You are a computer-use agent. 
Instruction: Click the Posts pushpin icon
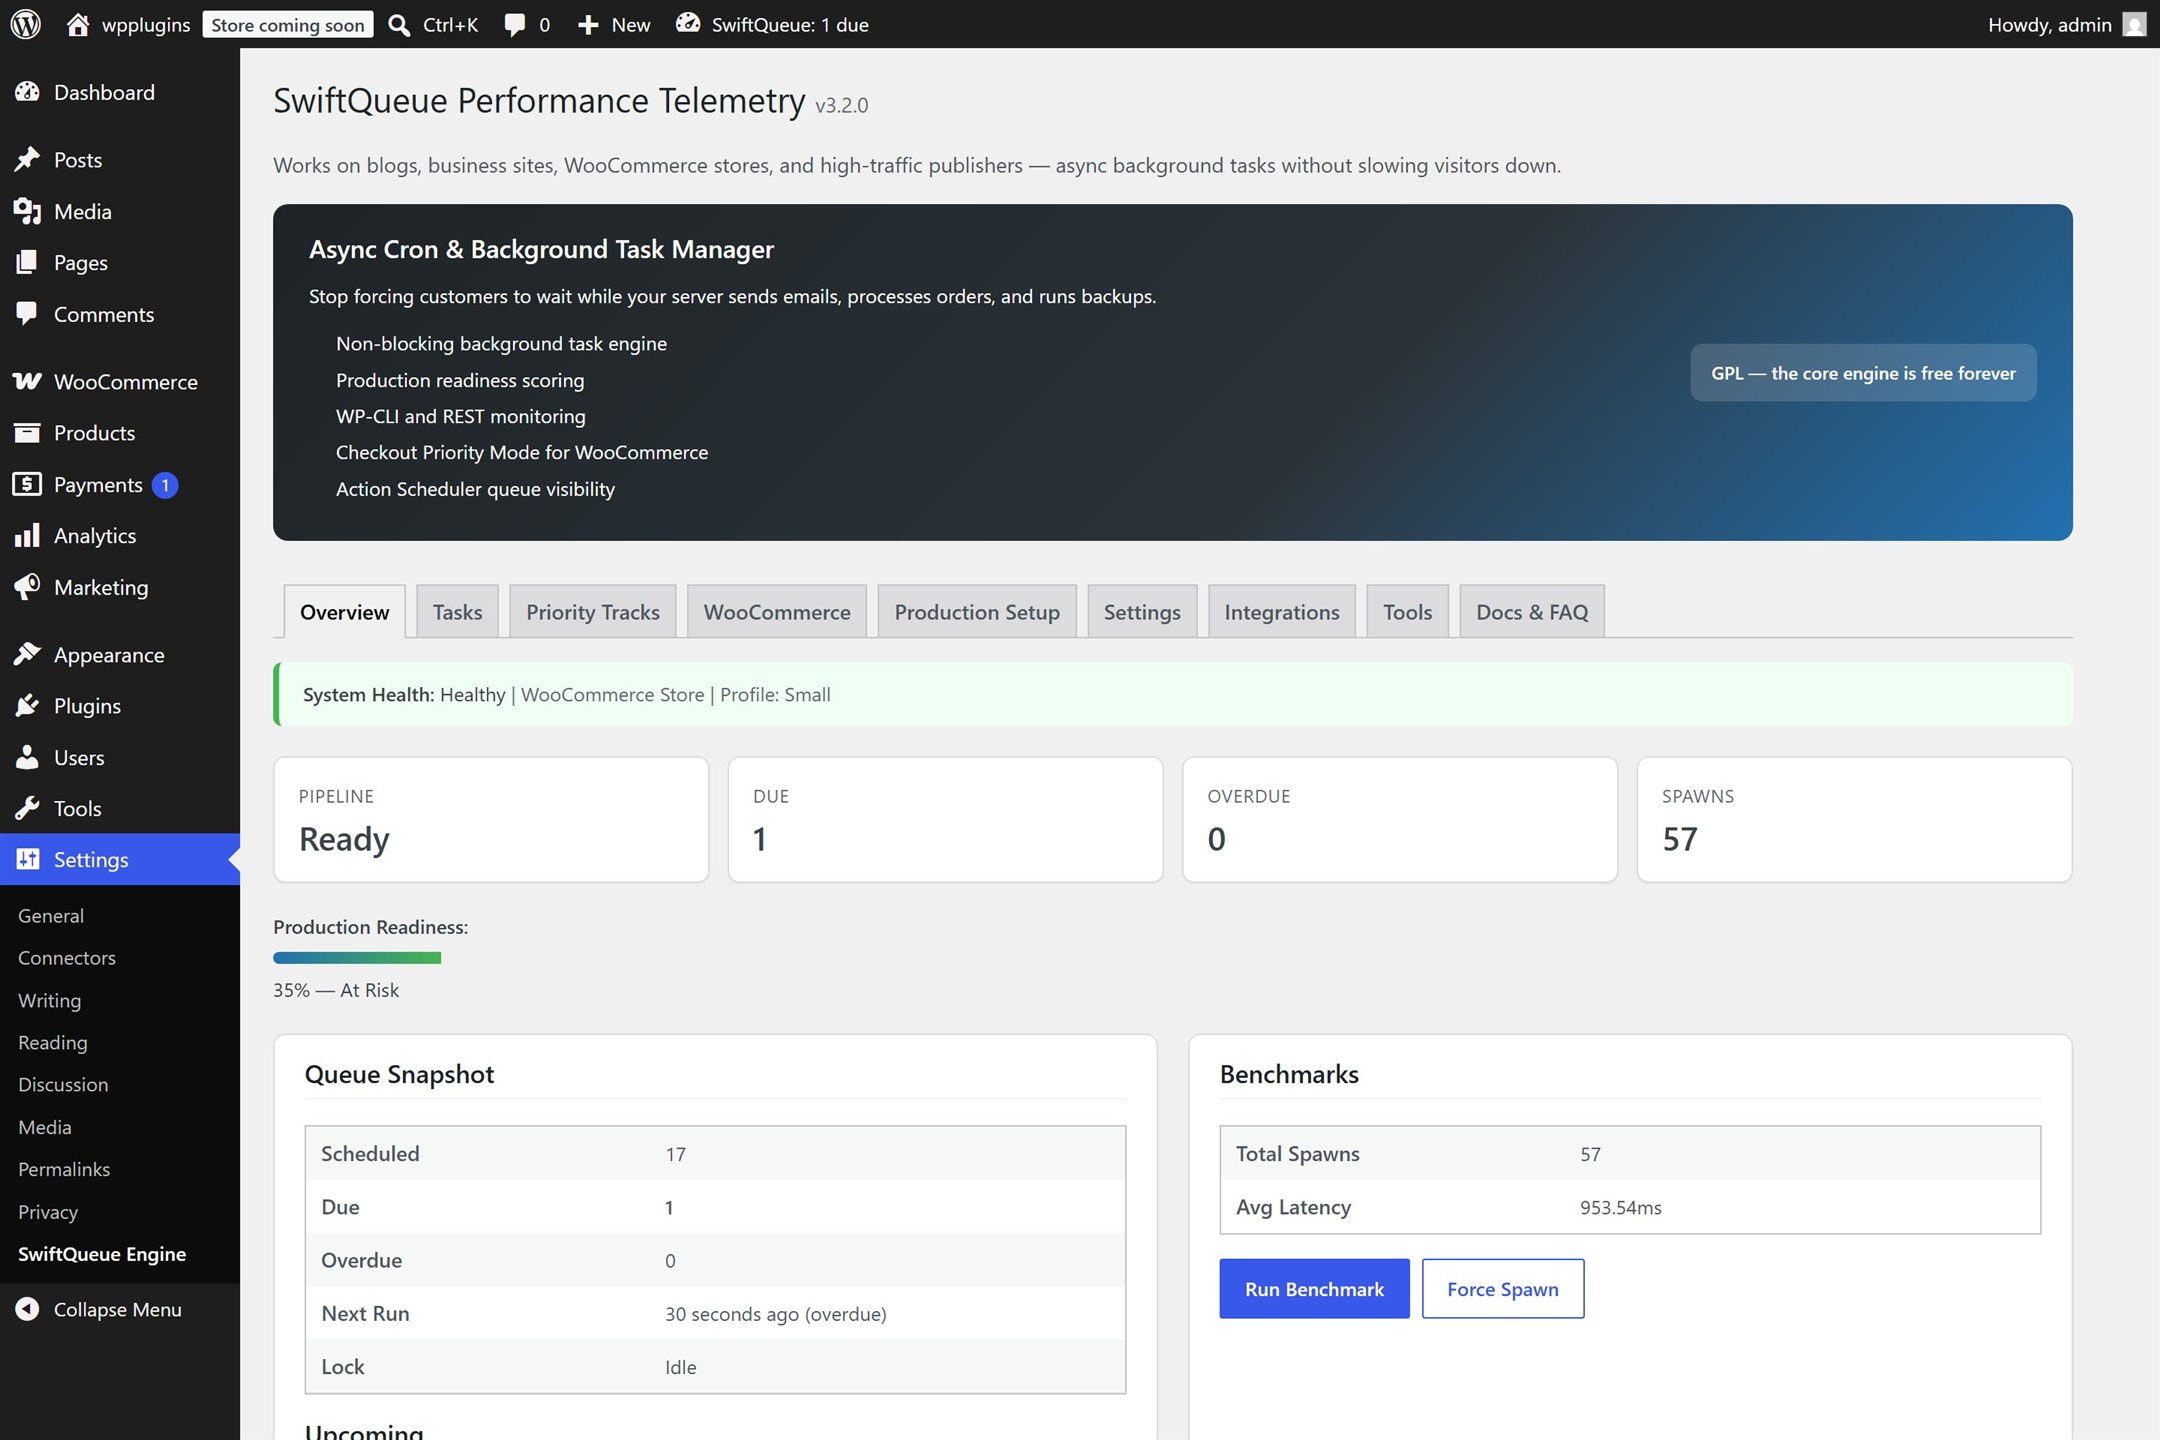[x=27, y=159]
